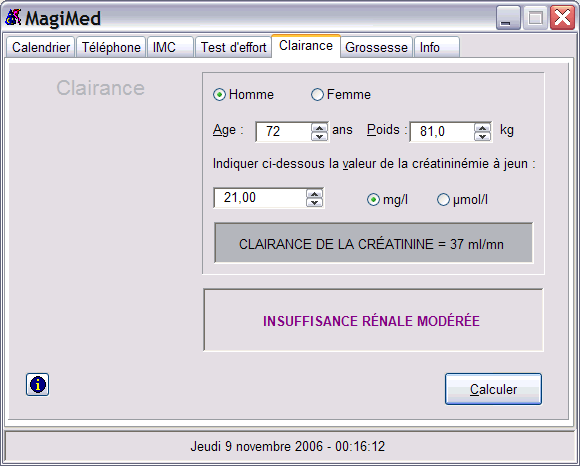This screenshot has height=466, width=580.
Task: Switch to the Téléphone tab
Action: (111, 47)
